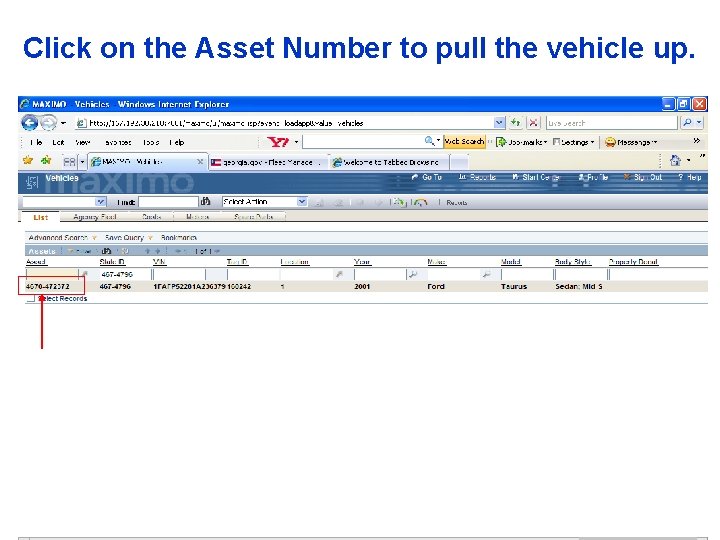This screenshot has height=540, width=720.
Task: Click the Year column header
Action: pyautogui.click(x=362, y=262)
